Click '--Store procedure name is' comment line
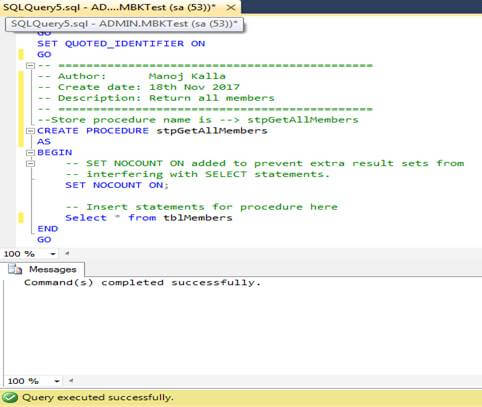Image resolution: width=482 pixels, height=407 pixels. tap(198, 120)
